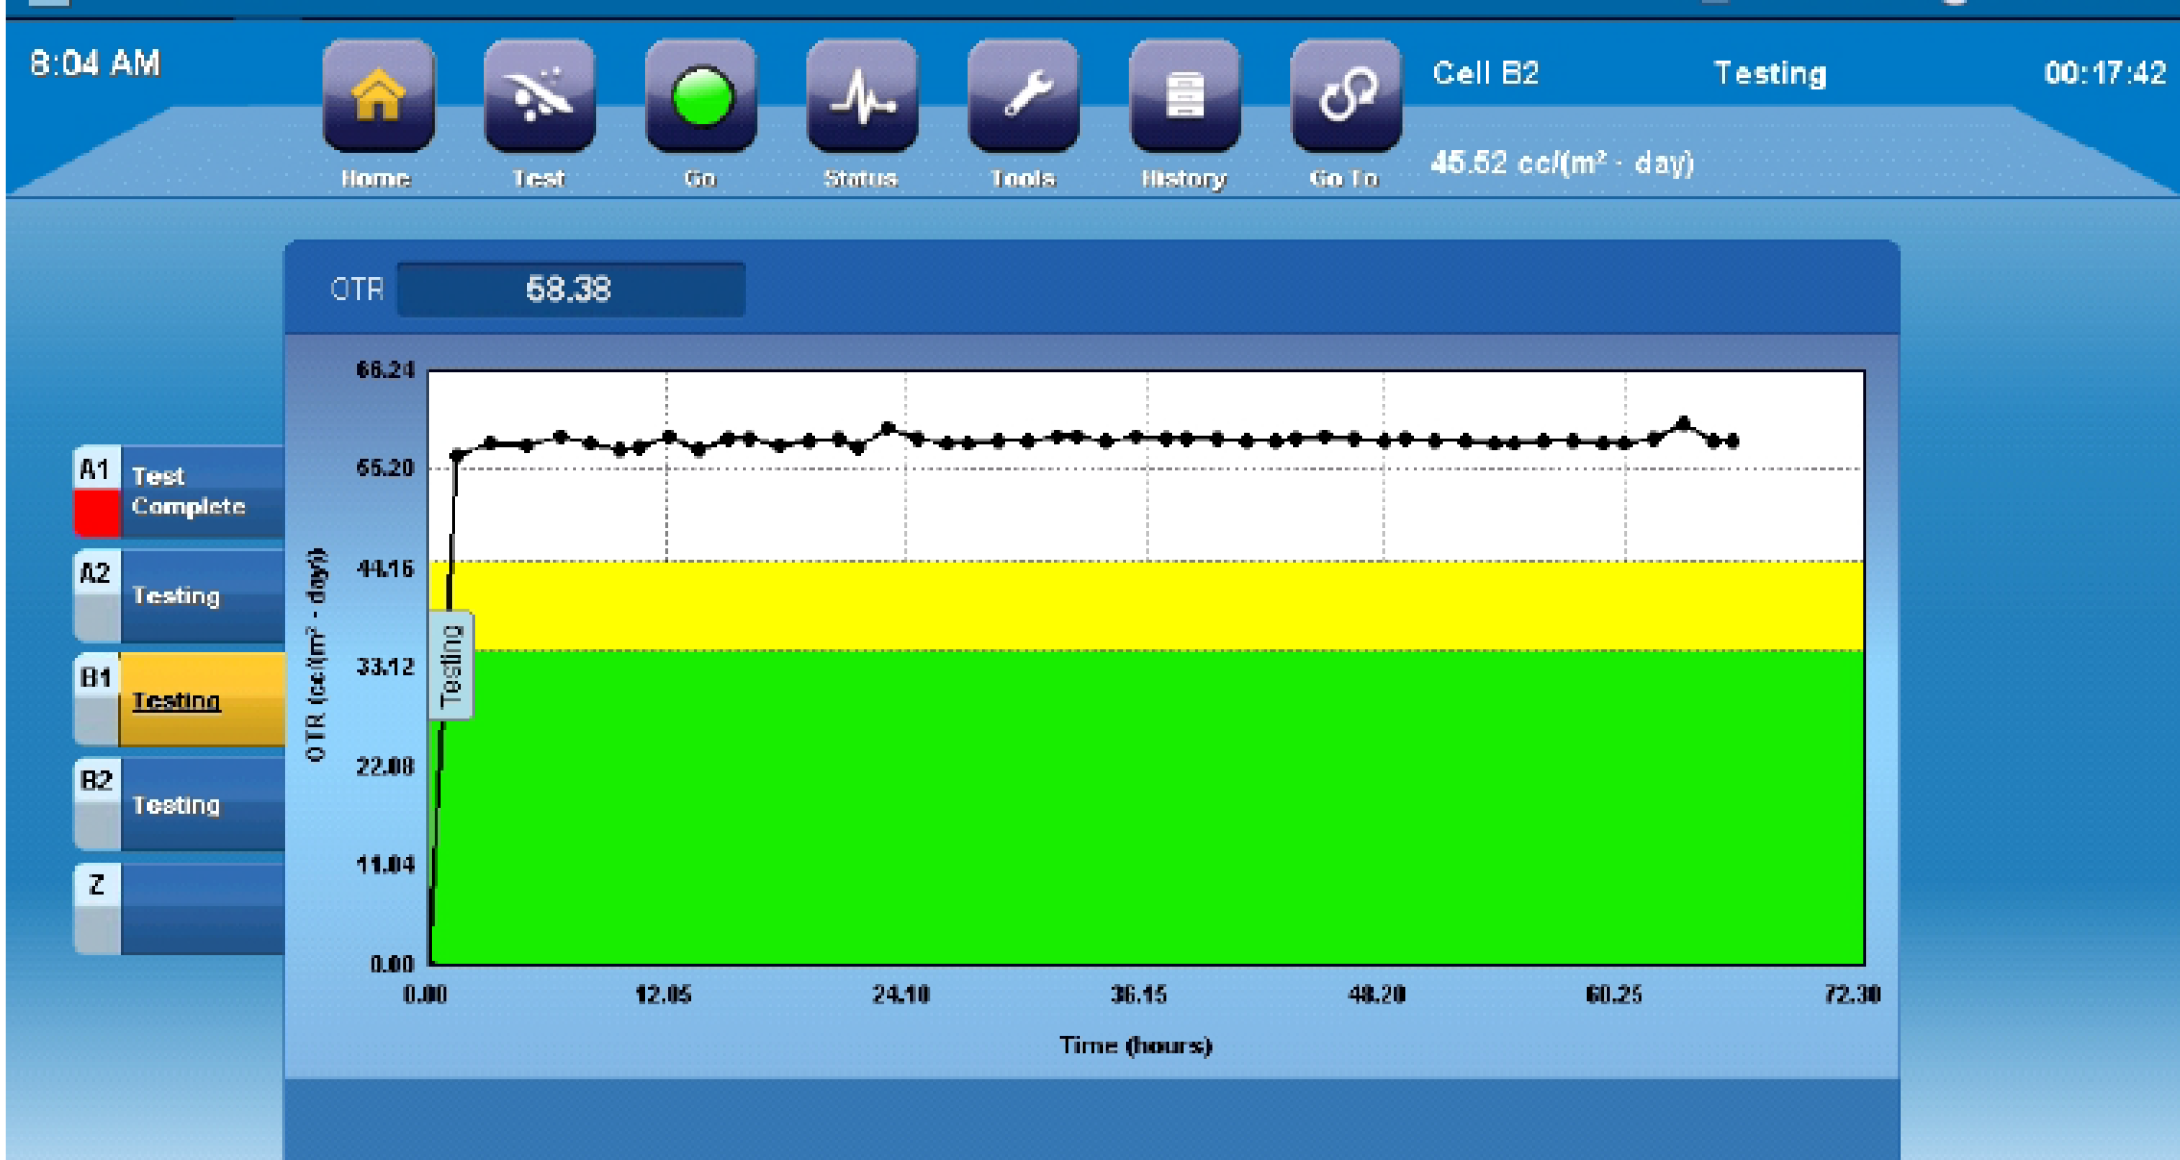
Task: Click the yellow band on graph
Action: click(x=1150, y=606)
